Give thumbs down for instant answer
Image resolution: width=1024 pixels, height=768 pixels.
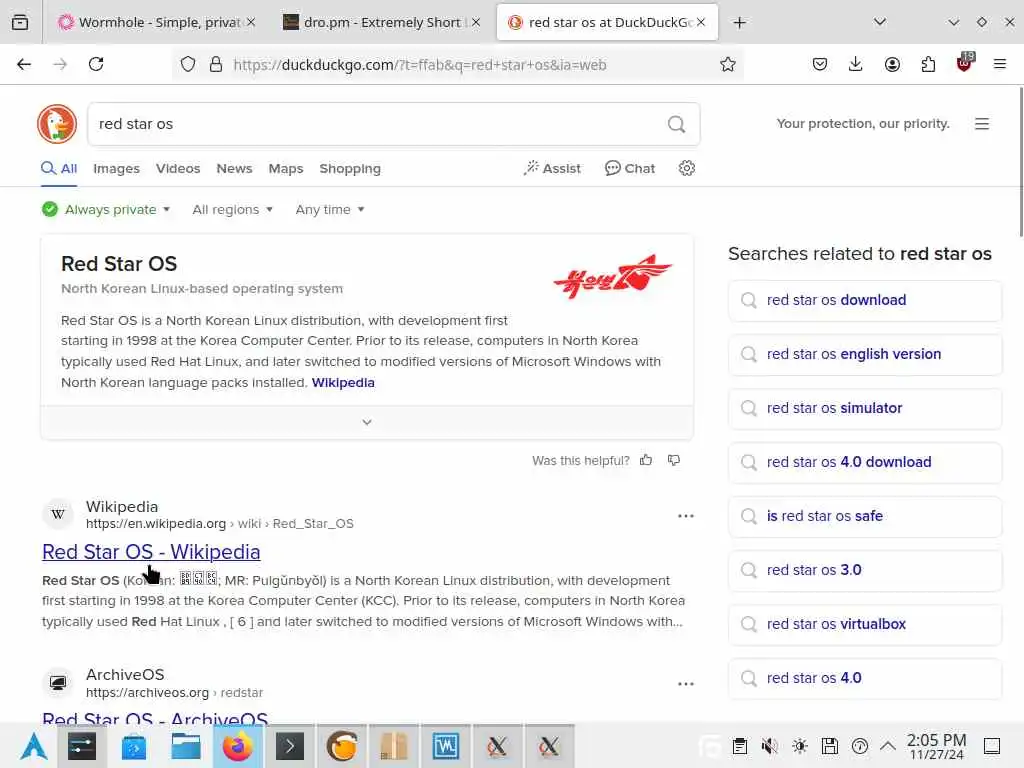(x=674, y=460)
